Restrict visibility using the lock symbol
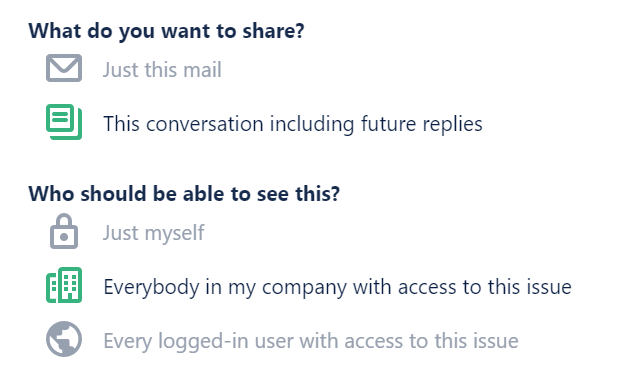This screenshot has width=640, height=390. [x=64, y=231]
